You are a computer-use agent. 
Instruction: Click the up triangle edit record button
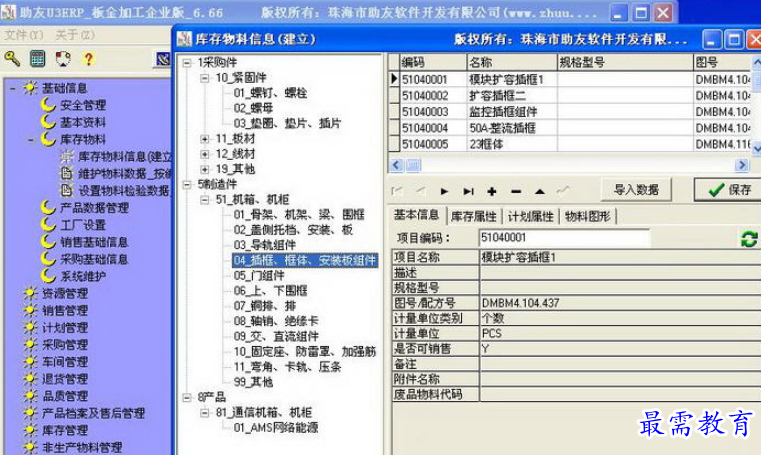point(540,191)
